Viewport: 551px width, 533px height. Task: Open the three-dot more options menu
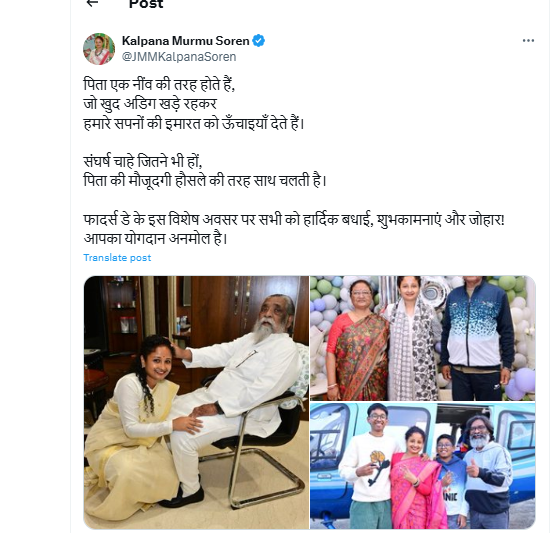point(528,41)
